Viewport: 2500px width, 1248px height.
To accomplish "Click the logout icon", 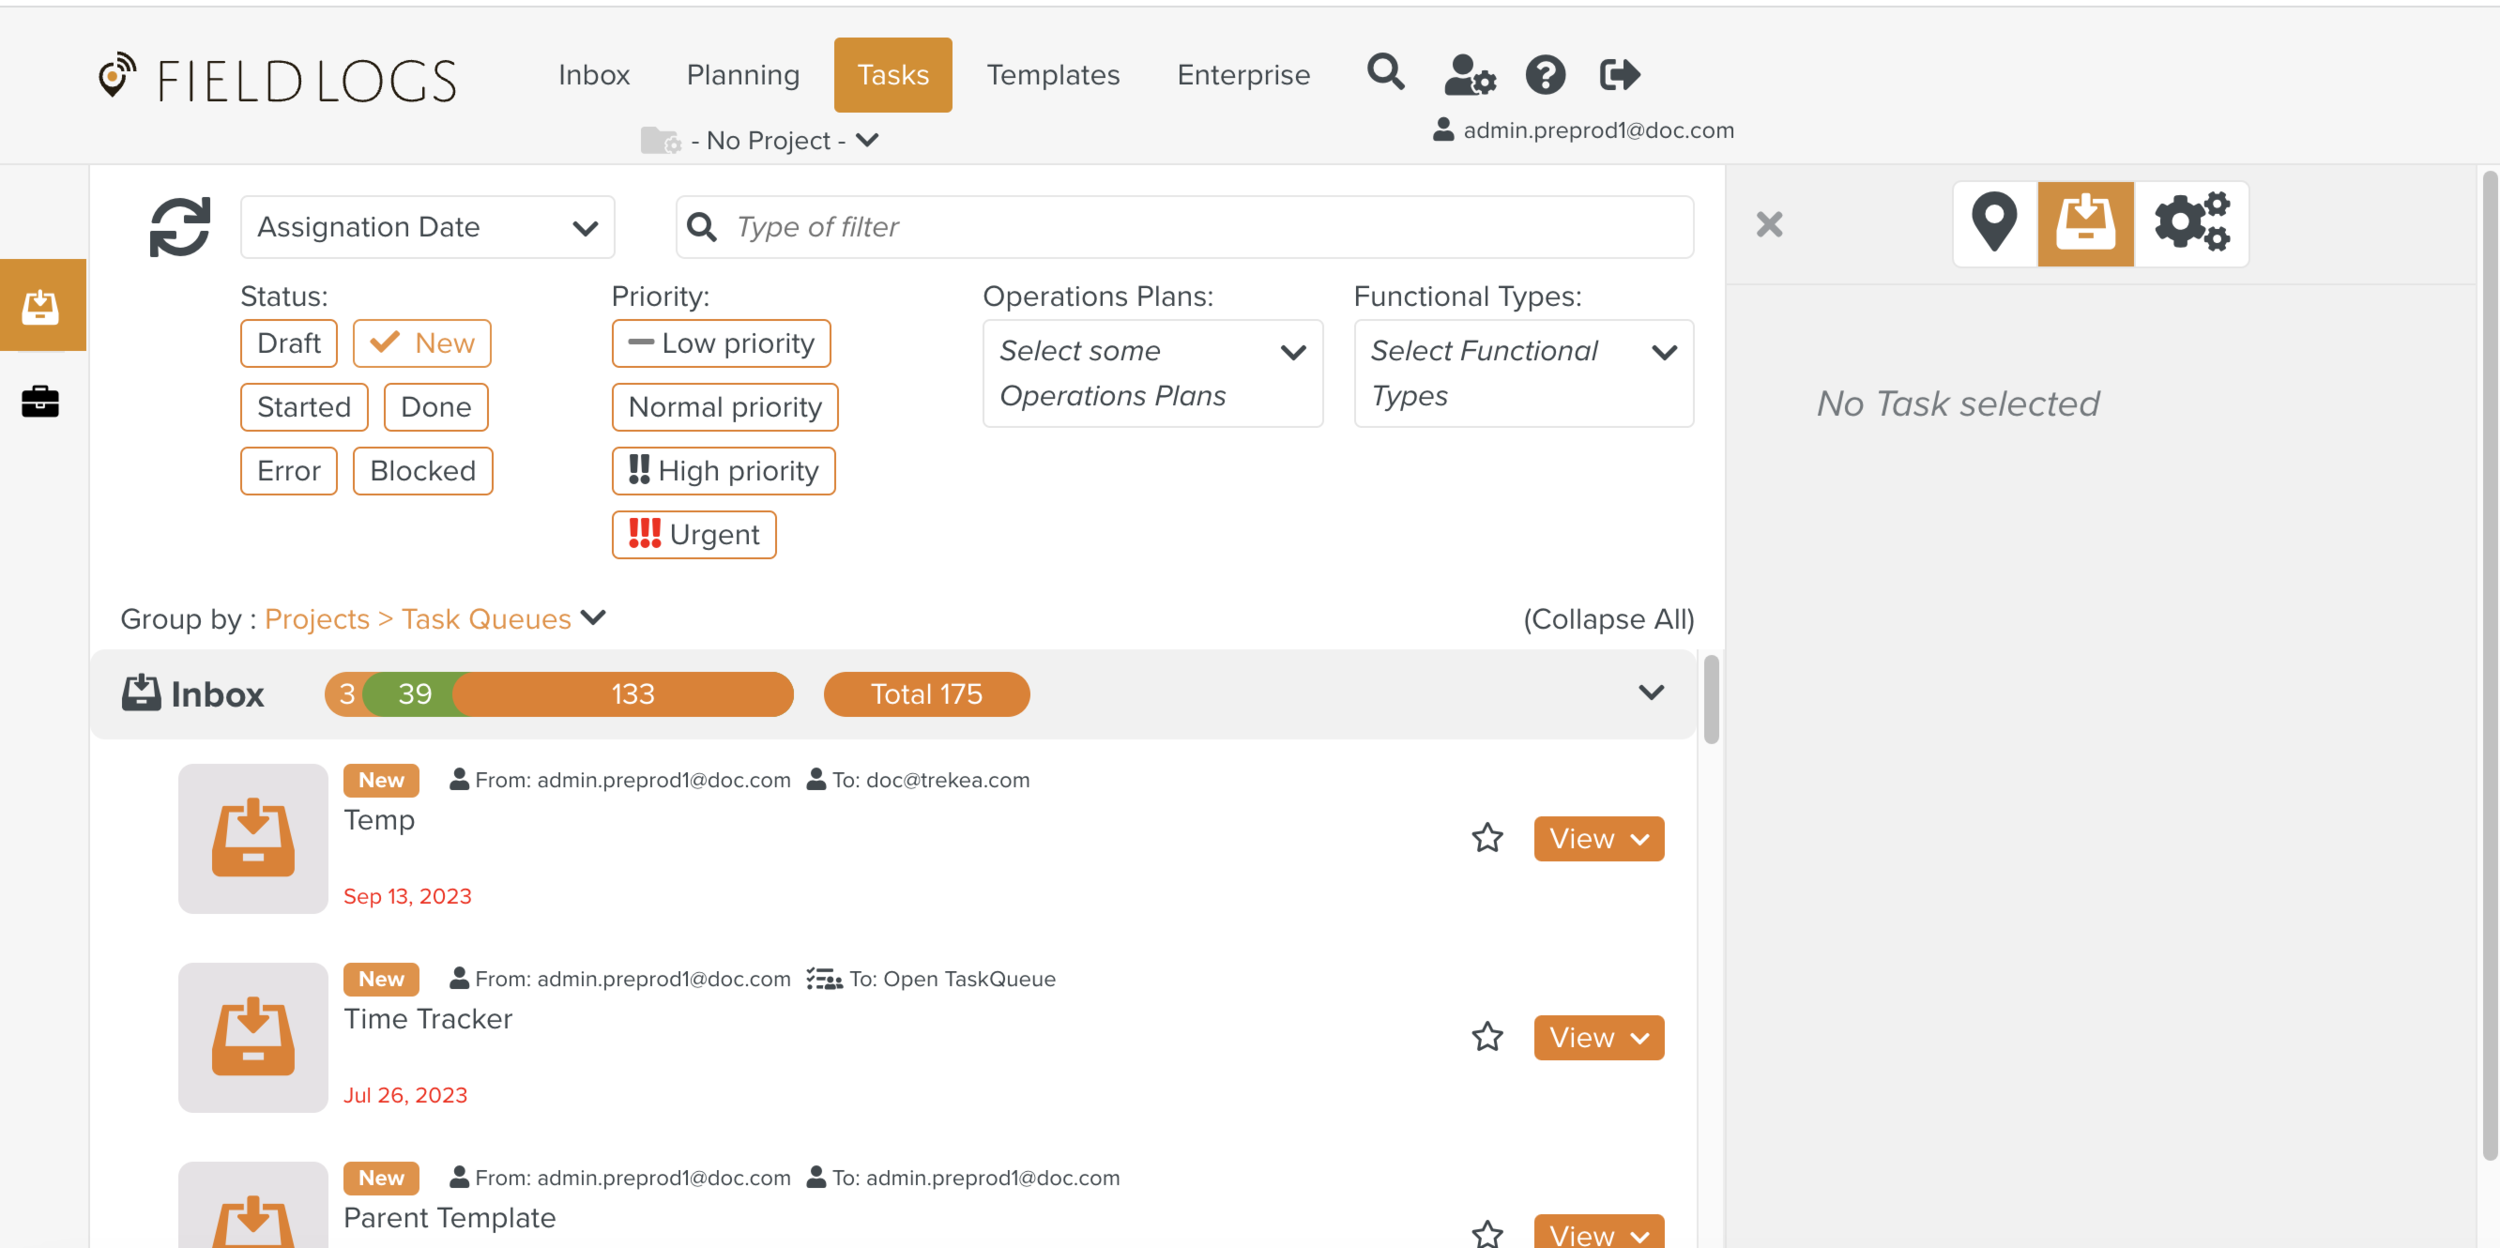I will point(1619,74).
